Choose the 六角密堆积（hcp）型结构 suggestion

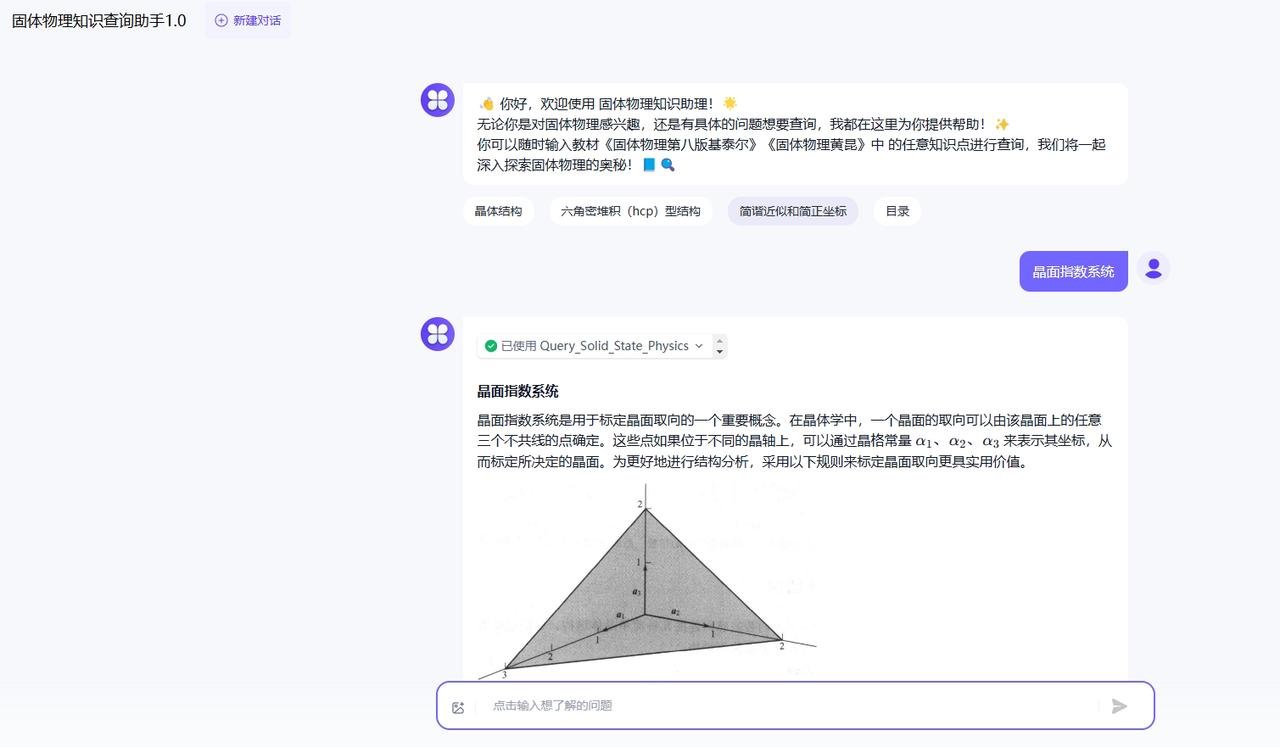[x=630, y=211]
